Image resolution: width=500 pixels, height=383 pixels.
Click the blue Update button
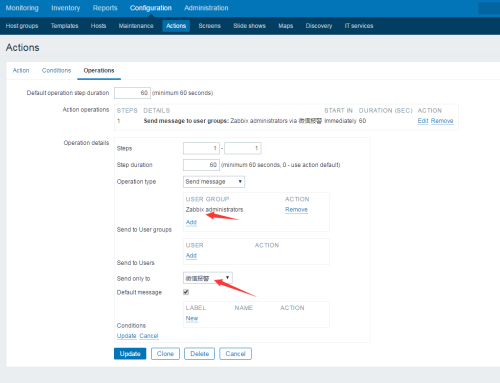tap(130, 354)
